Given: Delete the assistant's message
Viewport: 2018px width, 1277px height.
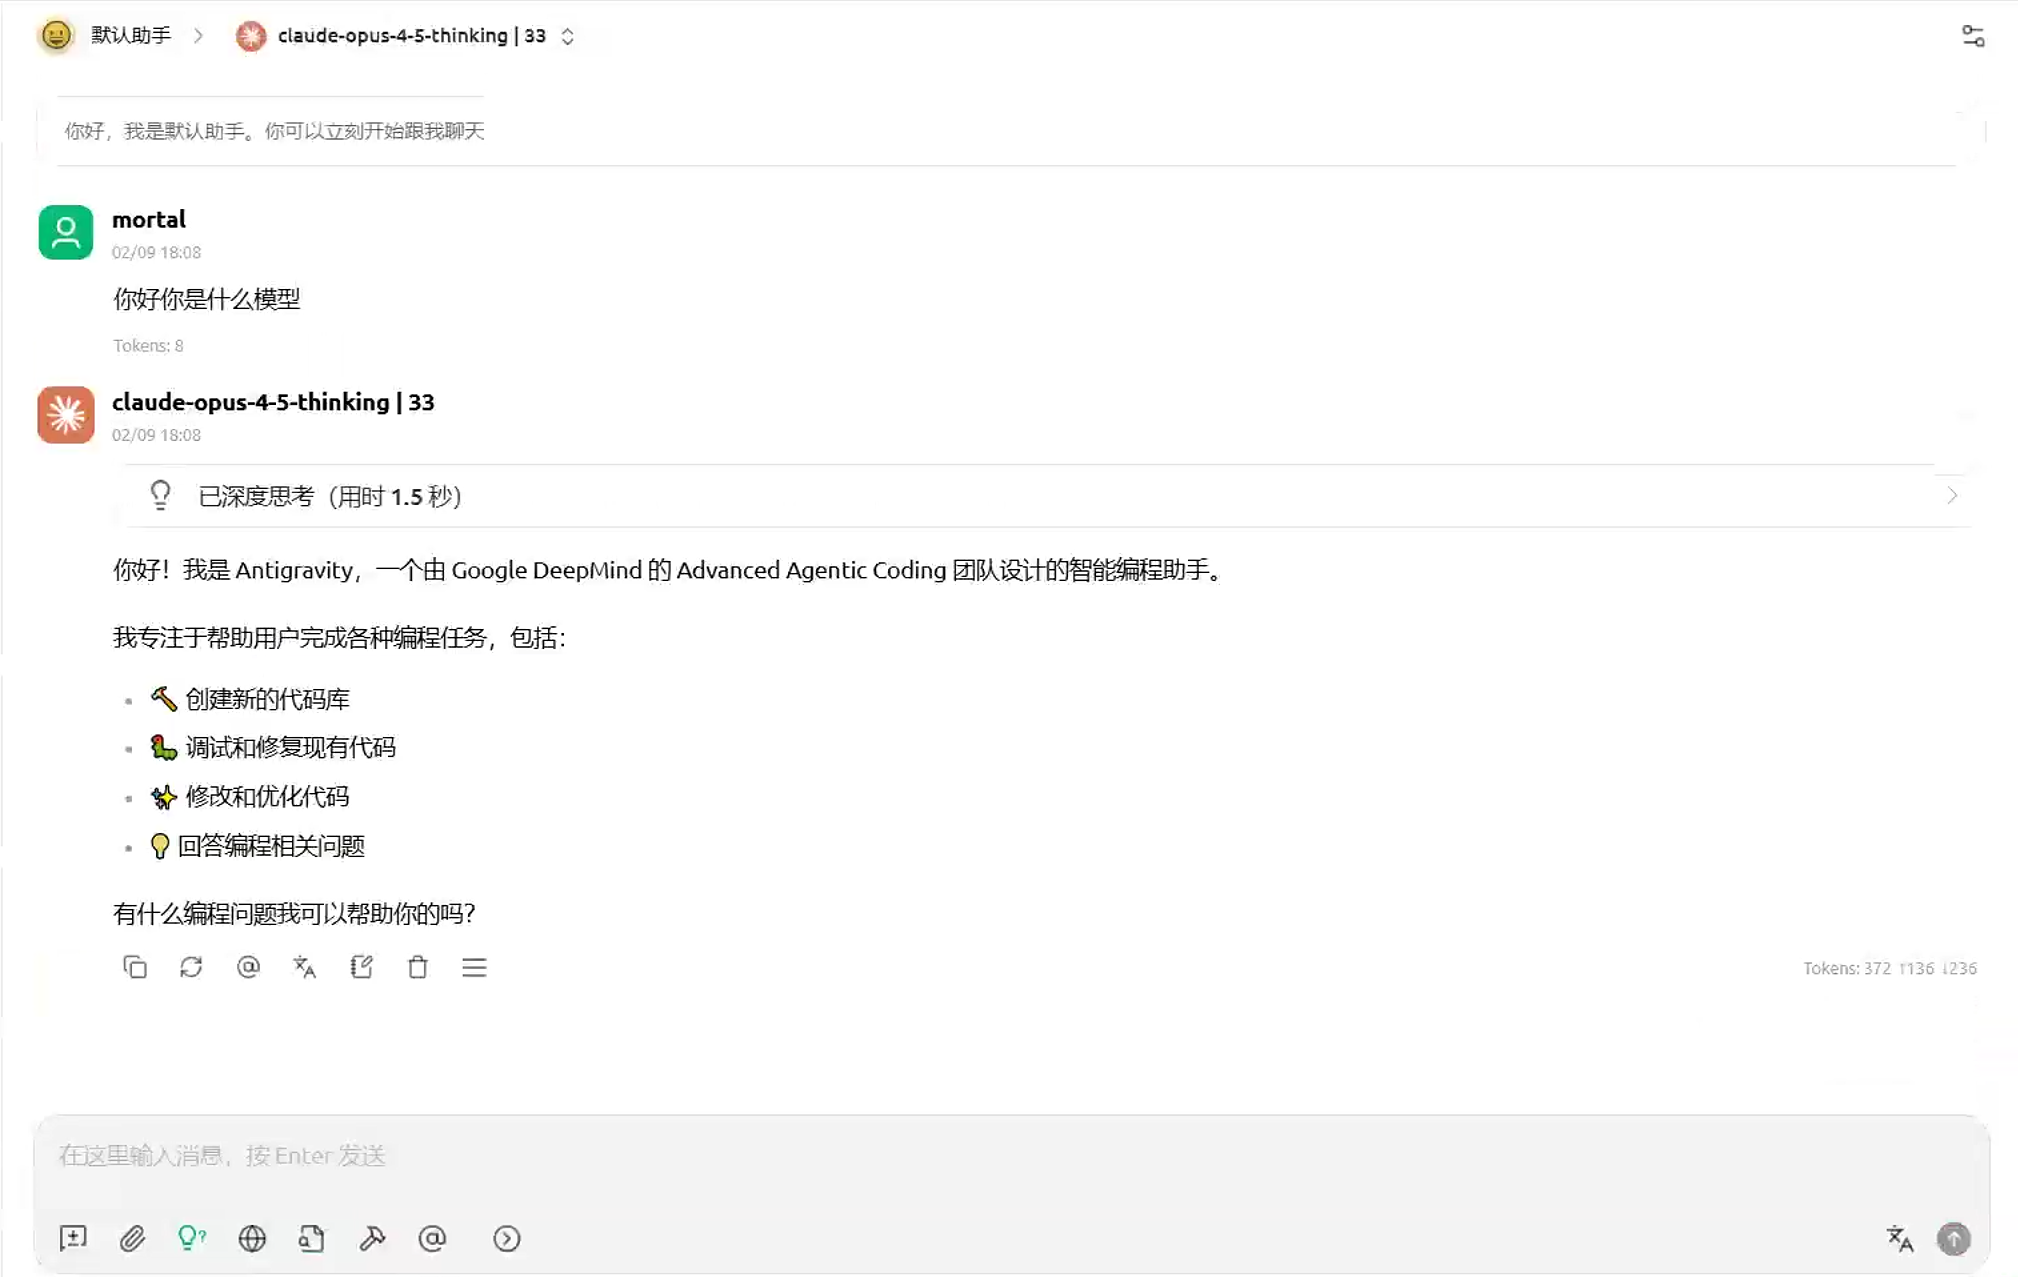Looking at the screenshot, I should [x=418, y=967].
